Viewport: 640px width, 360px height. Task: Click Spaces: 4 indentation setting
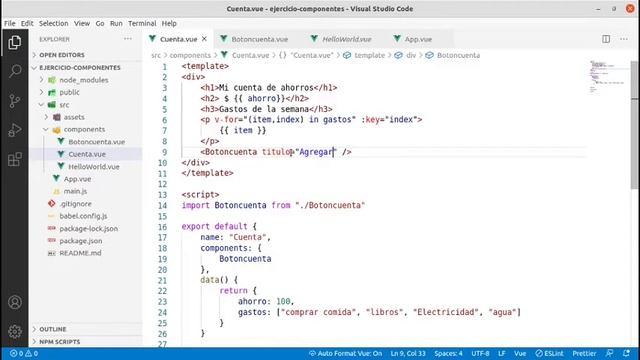[448, 353]
